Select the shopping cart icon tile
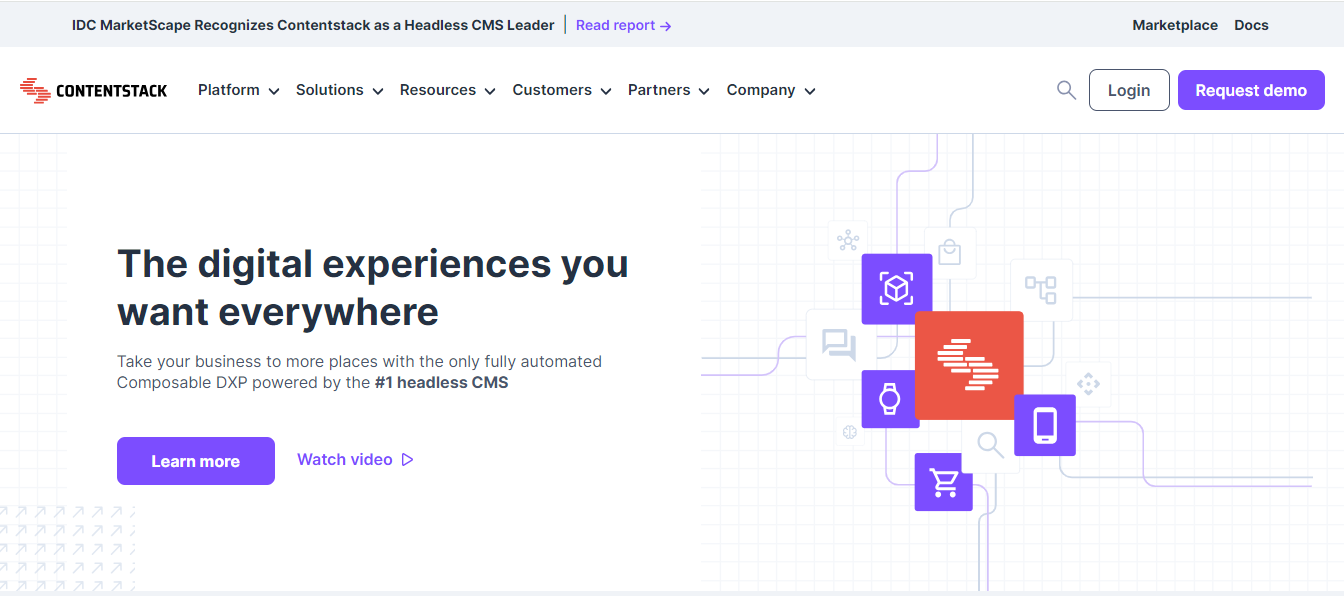1344x596 pixels. 943,481
